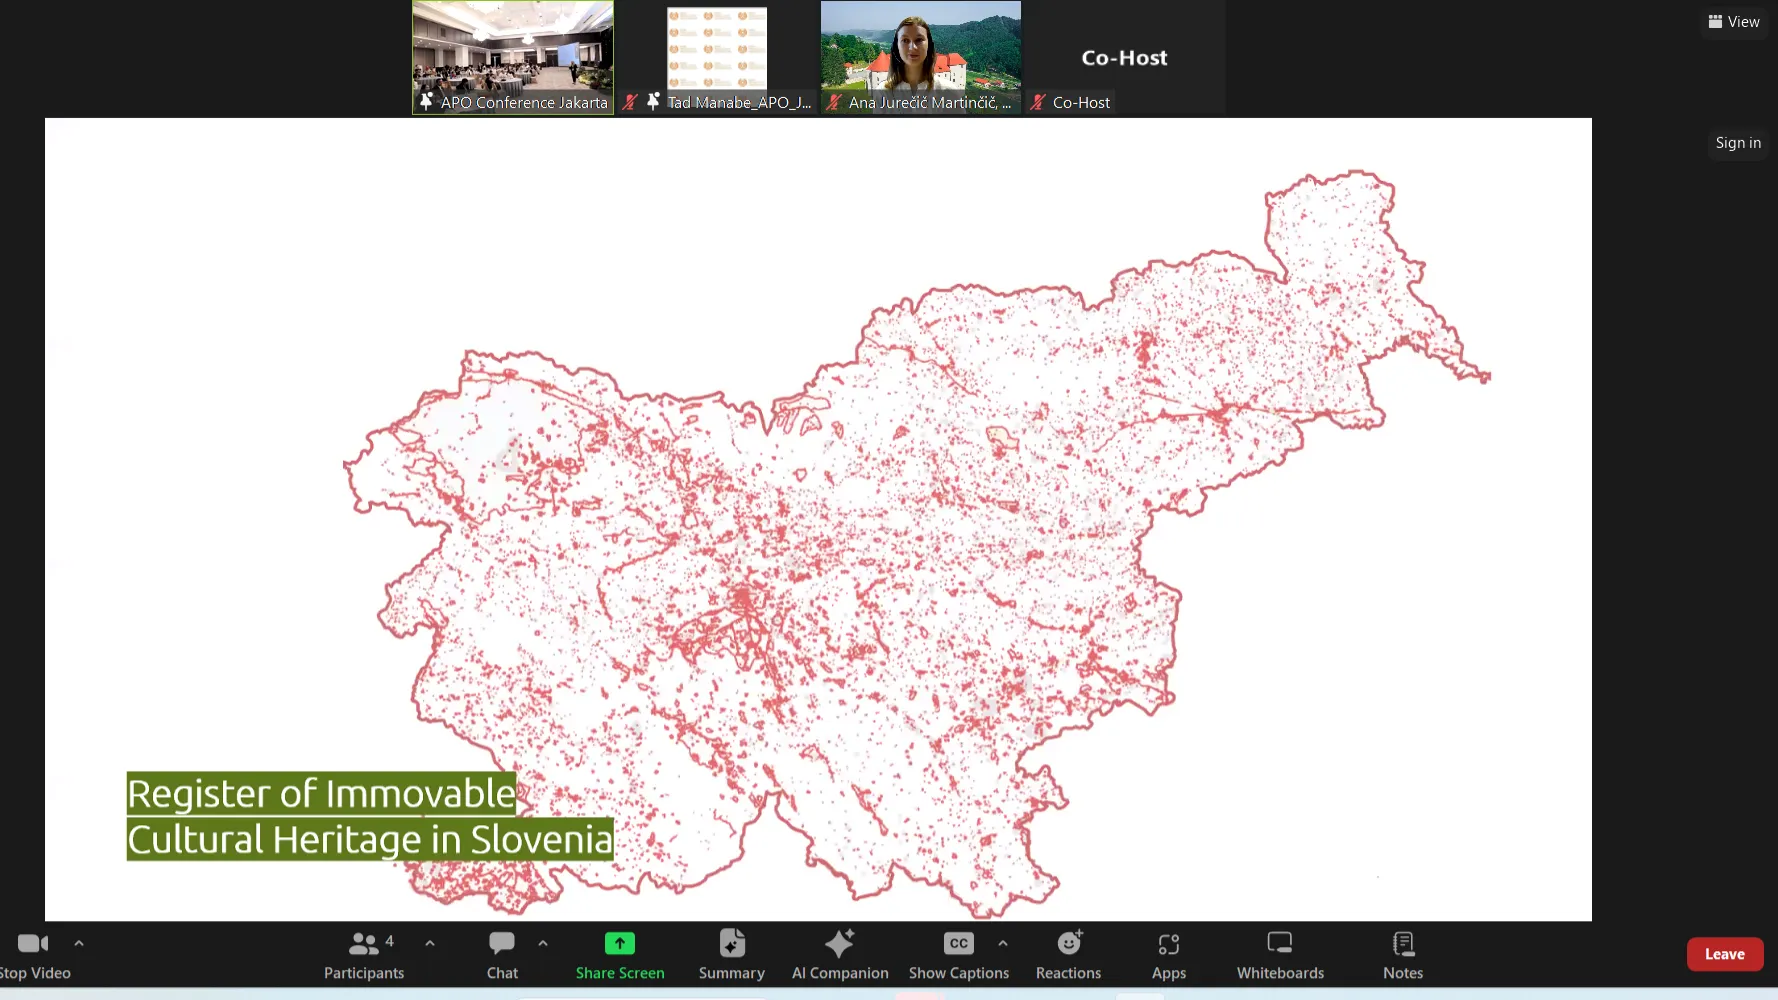Click the green Share Screen icon
The height and width of the screenshot is (1000, 1778).
coord(619,943)
